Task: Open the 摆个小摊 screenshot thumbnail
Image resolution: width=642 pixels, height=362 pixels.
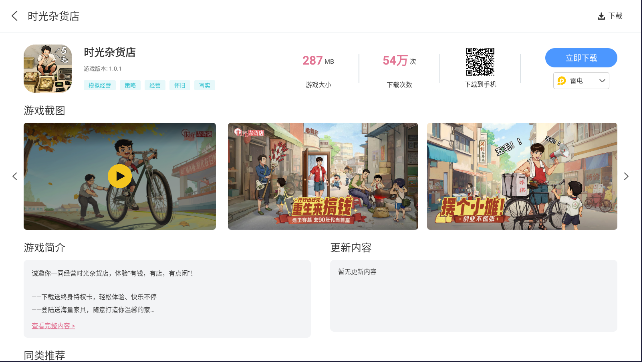Action: click(522, 176)
